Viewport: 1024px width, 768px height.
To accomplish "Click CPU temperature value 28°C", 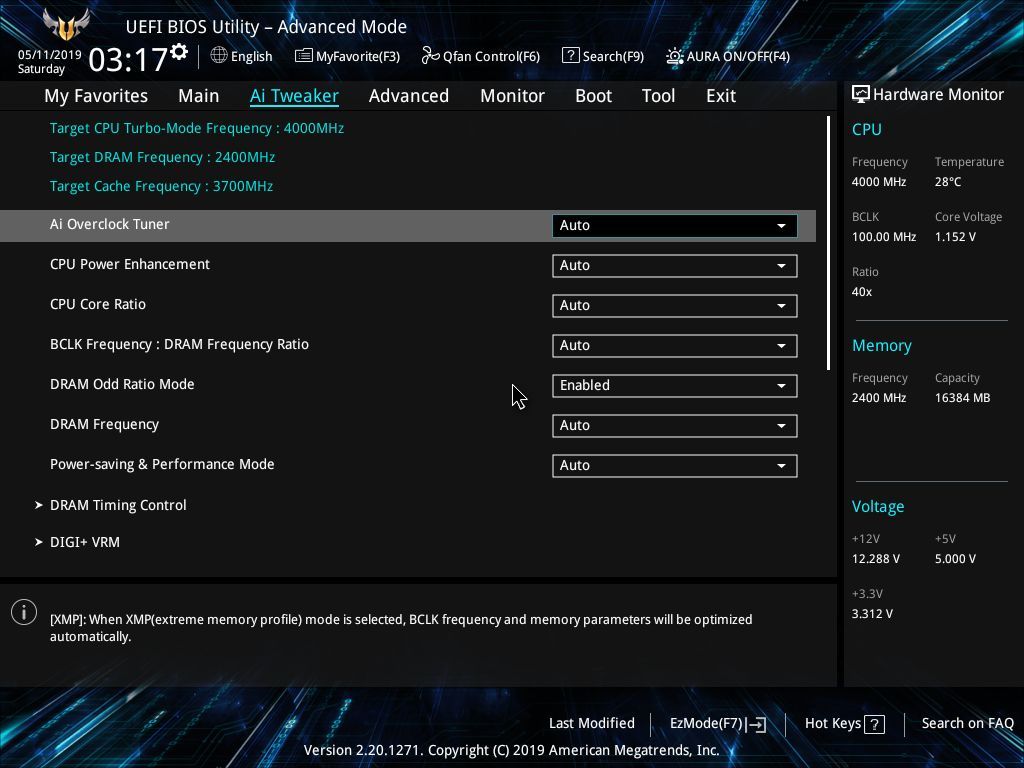I will (x=948, y=182).
